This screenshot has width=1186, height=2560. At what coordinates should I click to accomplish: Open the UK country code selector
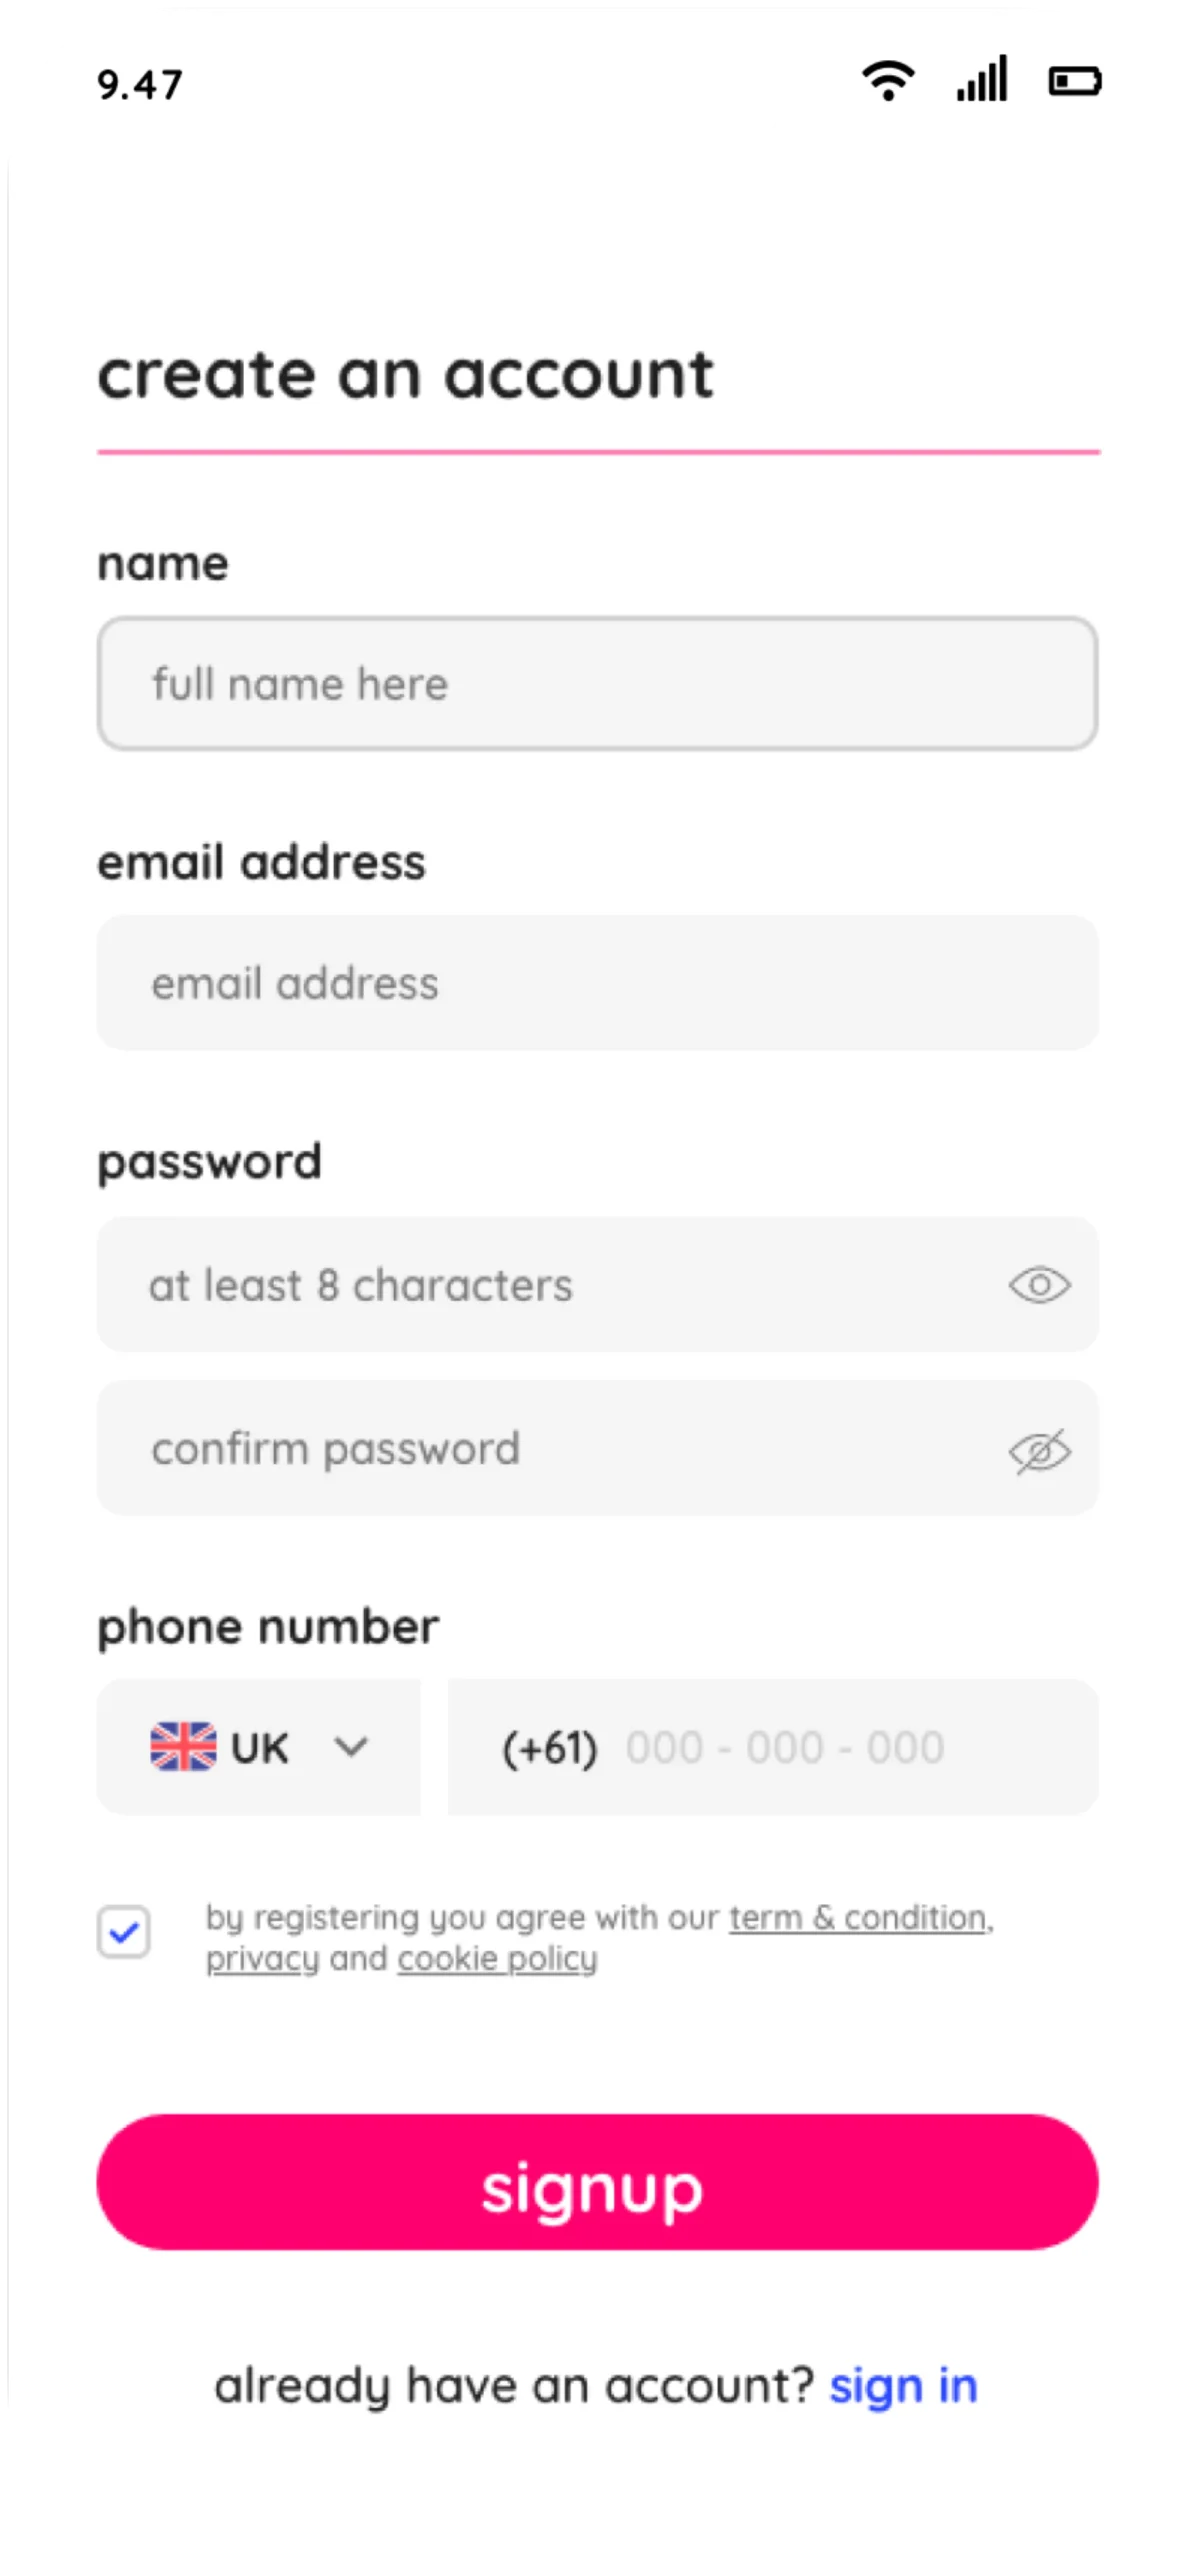click(258, 1747)
